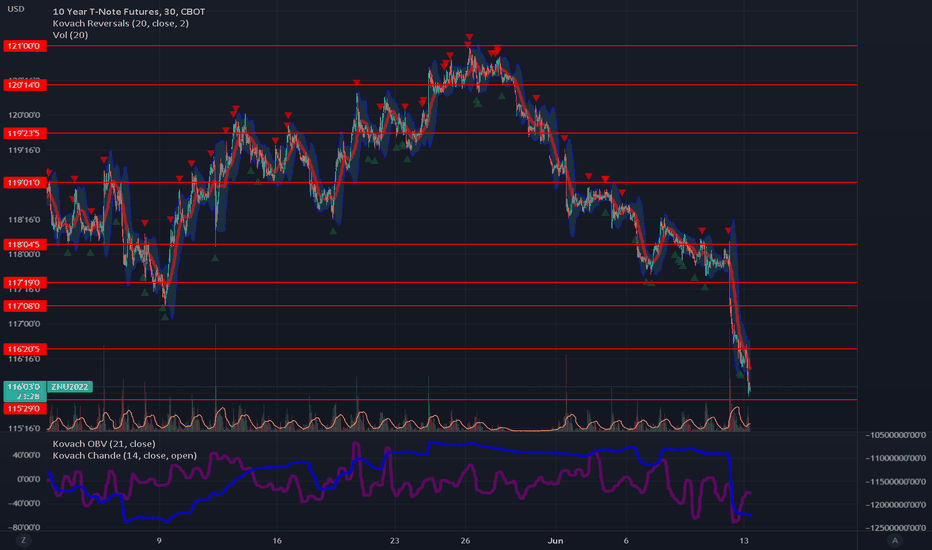Screen dimensions: 932x550
Task: Click the ZNU2022 symbol tag
Action: (70, 387)
